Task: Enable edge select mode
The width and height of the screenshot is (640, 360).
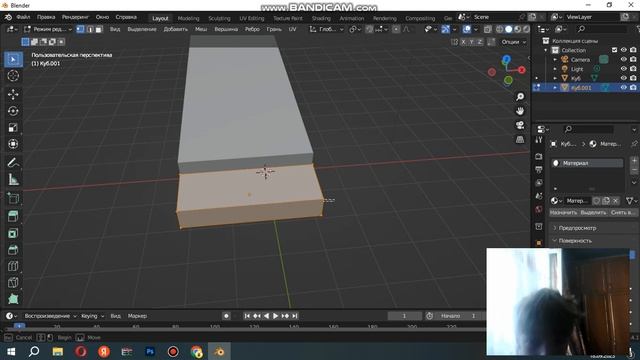Action: click(x=90, y=29)
